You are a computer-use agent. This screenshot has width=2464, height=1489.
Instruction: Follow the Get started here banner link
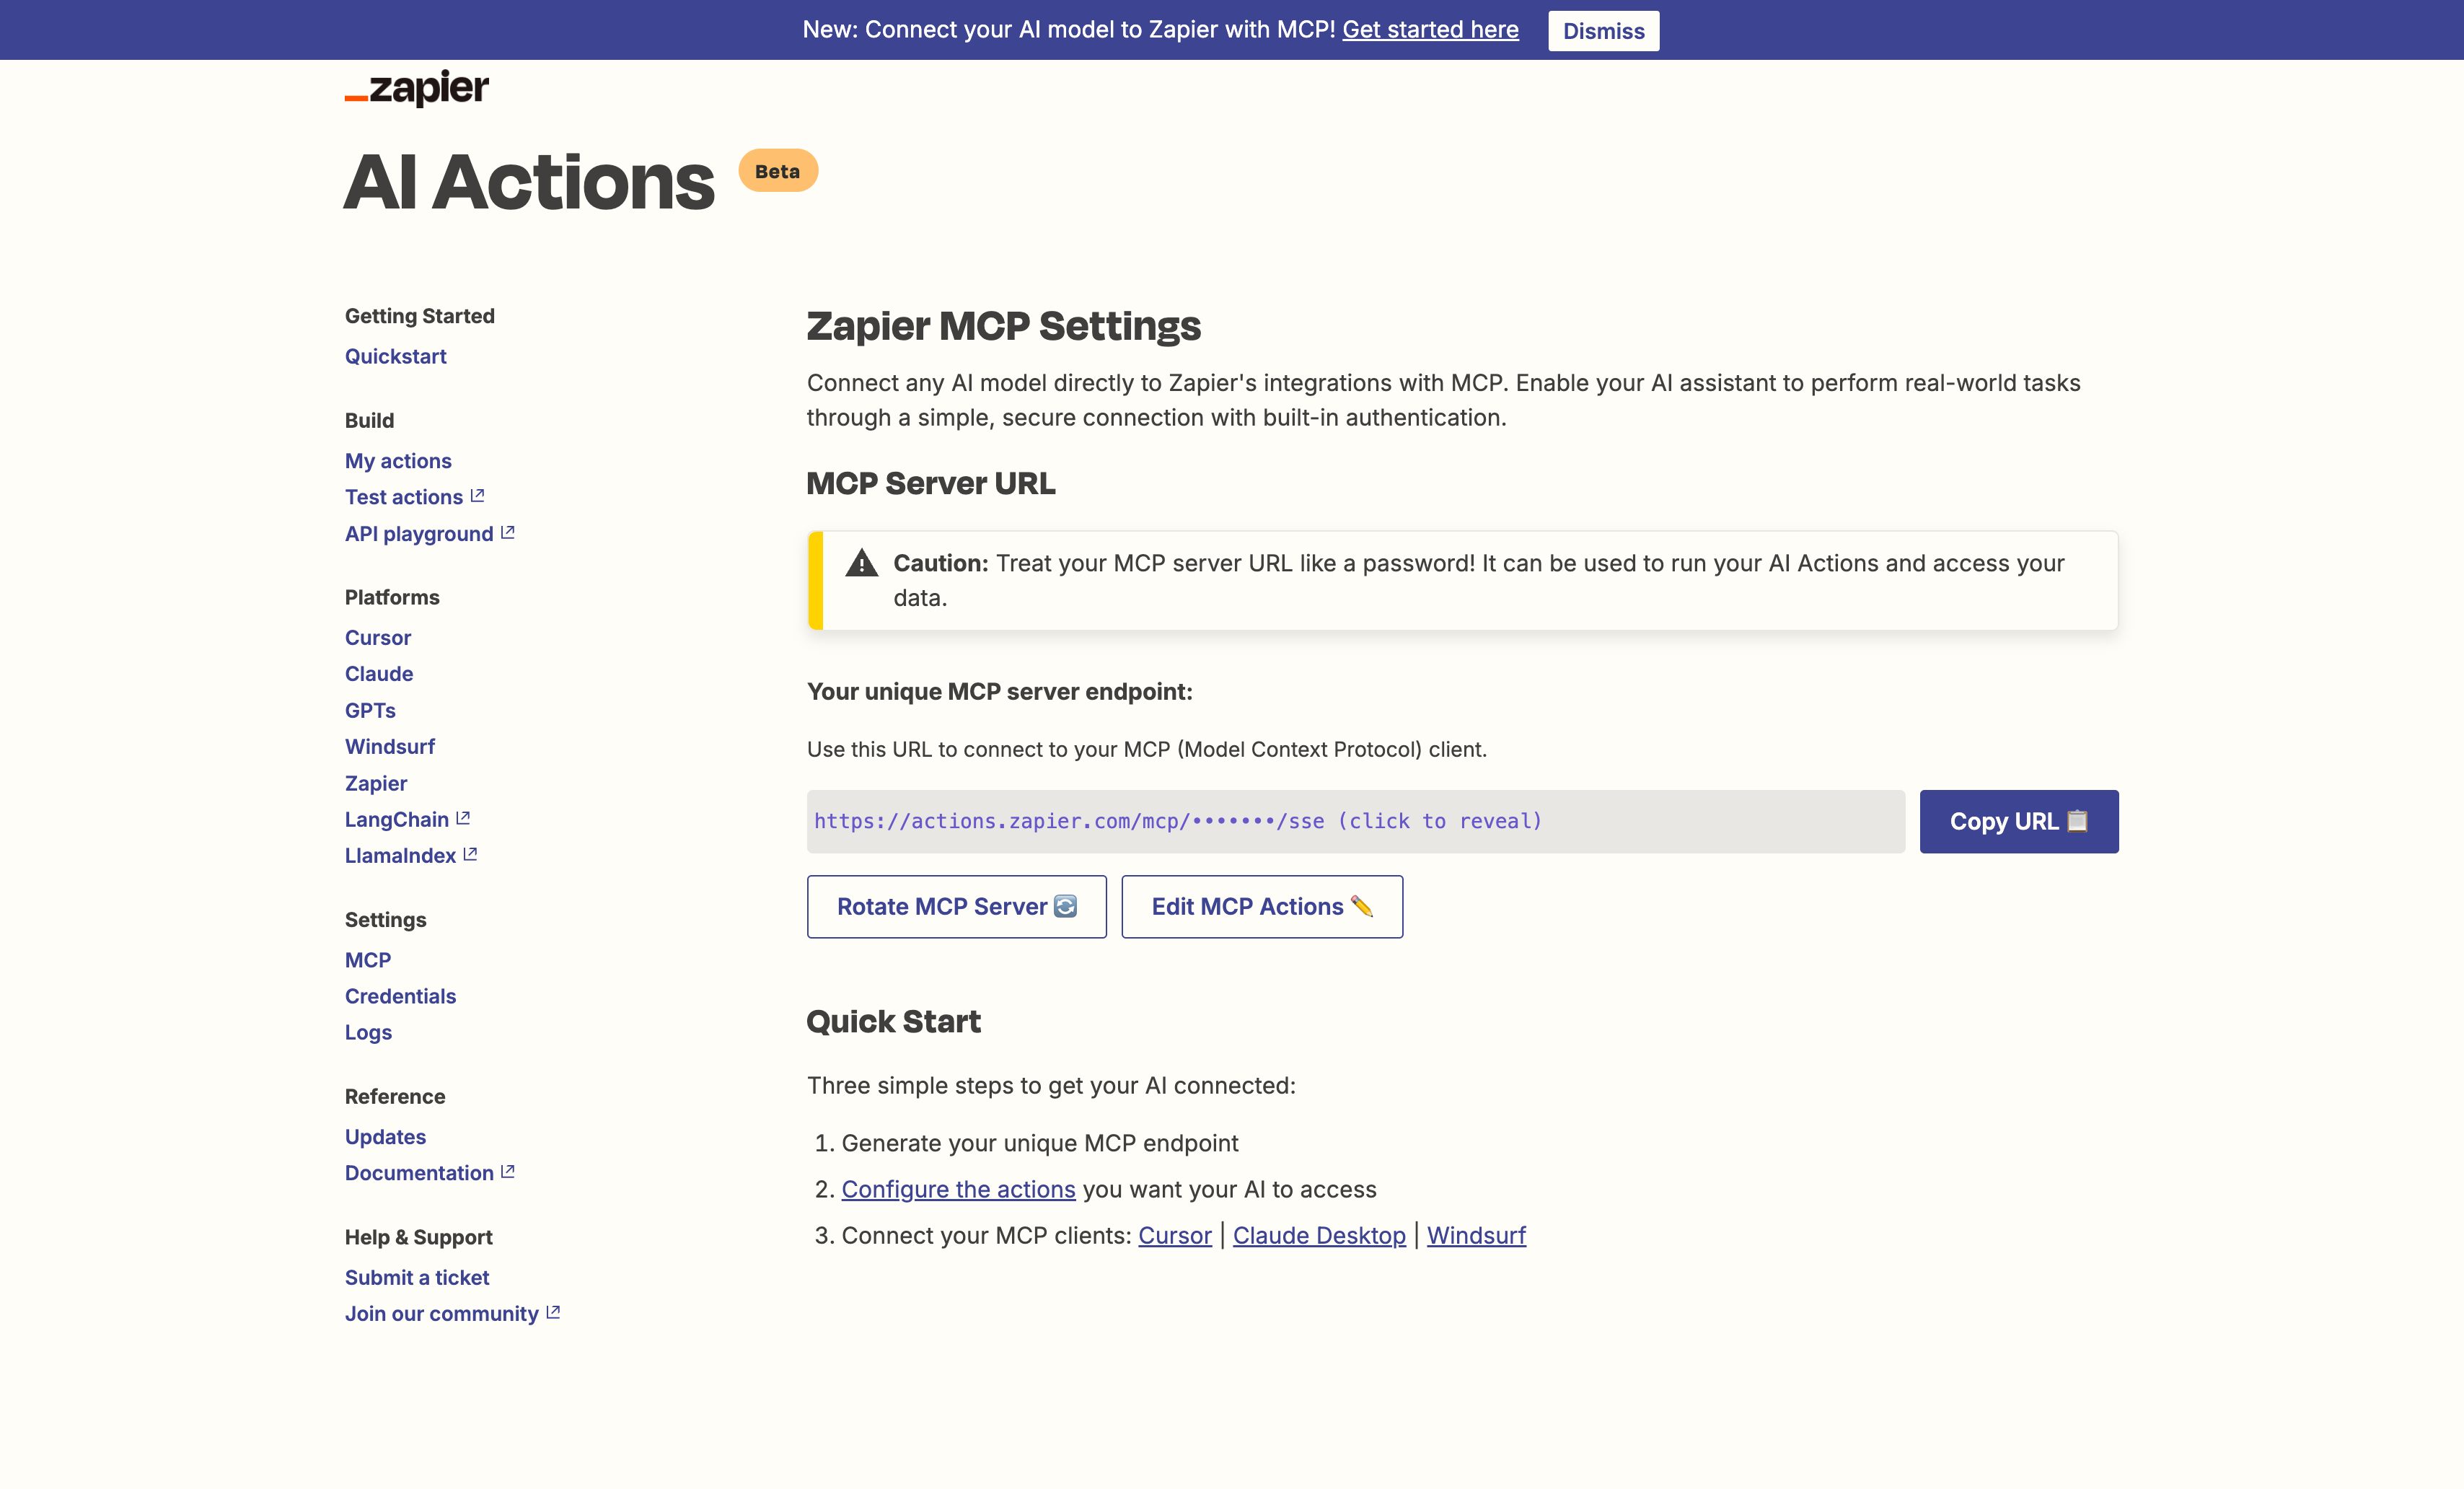click(x=1430, y=30)
